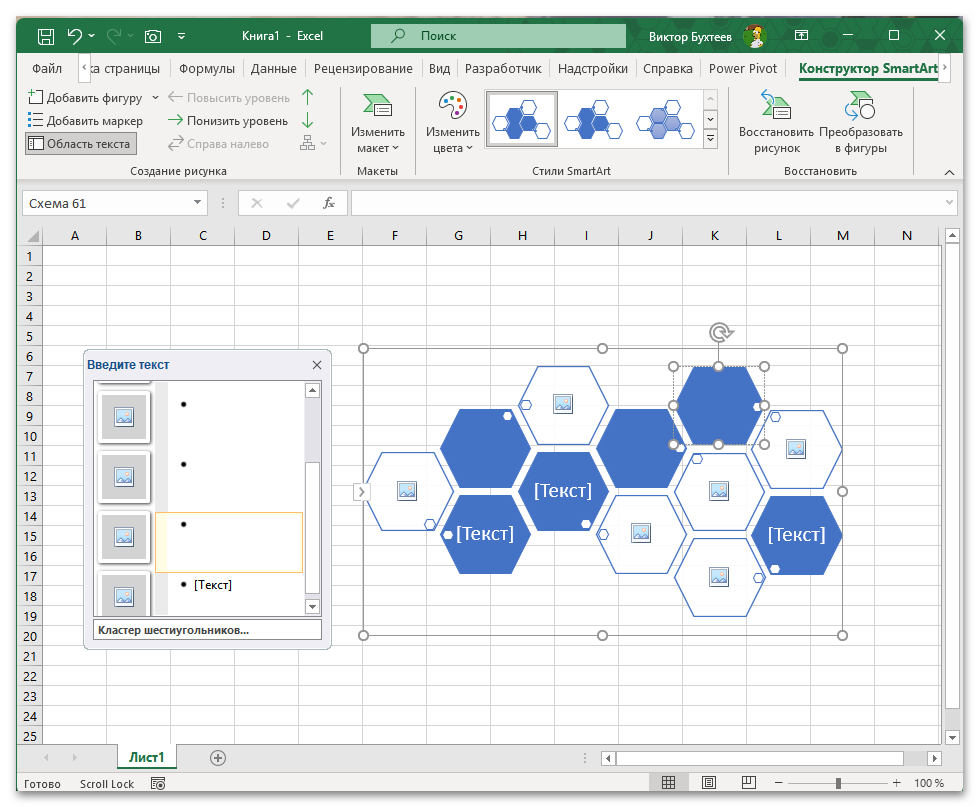Open the Вид tab
The height and width of the screenshot is (807, 979).
coord(439,69)
